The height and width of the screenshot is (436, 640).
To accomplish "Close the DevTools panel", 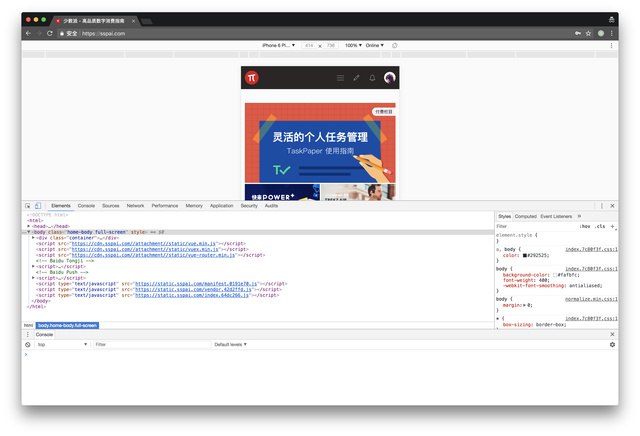I will click(x=612, y=206).
